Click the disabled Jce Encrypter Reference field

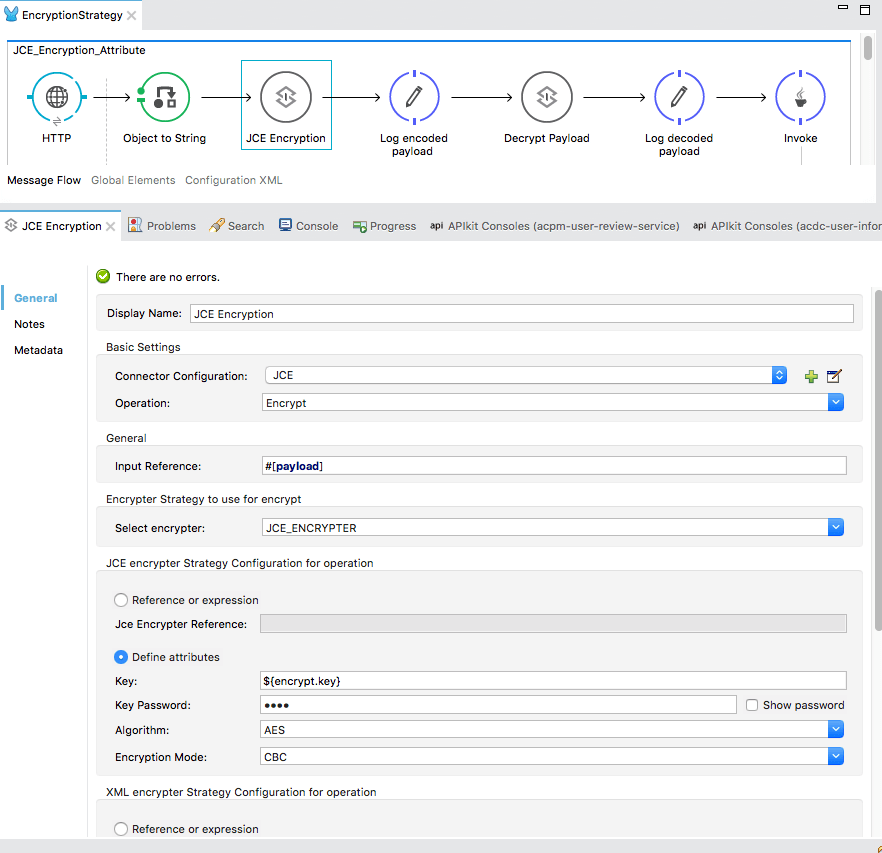point(553,623)
